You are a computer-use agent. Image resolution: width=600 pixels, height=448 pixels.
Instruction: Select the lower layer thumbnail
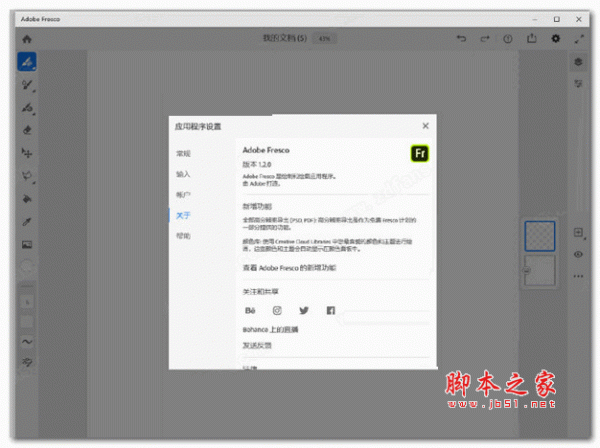pos(540,270)
